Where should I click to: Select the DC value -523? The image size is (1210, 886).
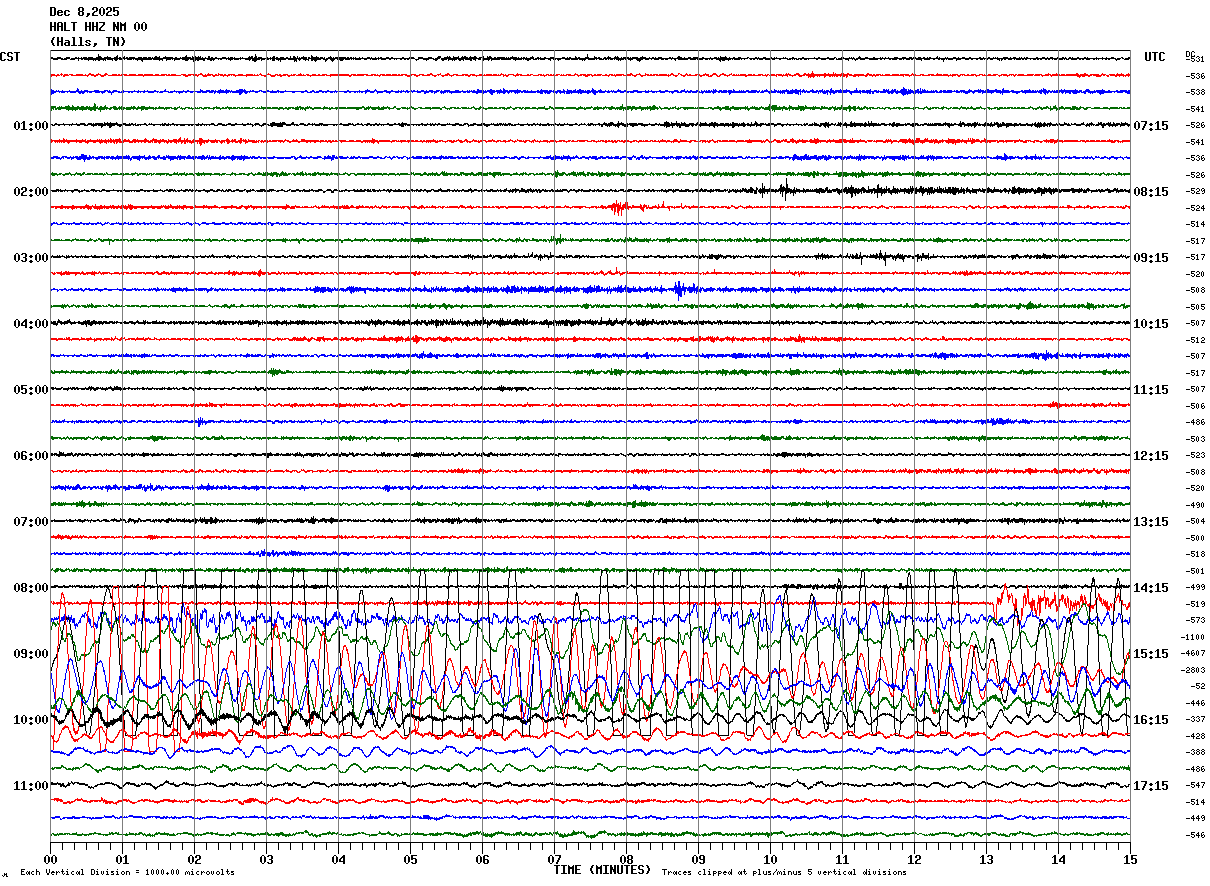[1195, 456]
